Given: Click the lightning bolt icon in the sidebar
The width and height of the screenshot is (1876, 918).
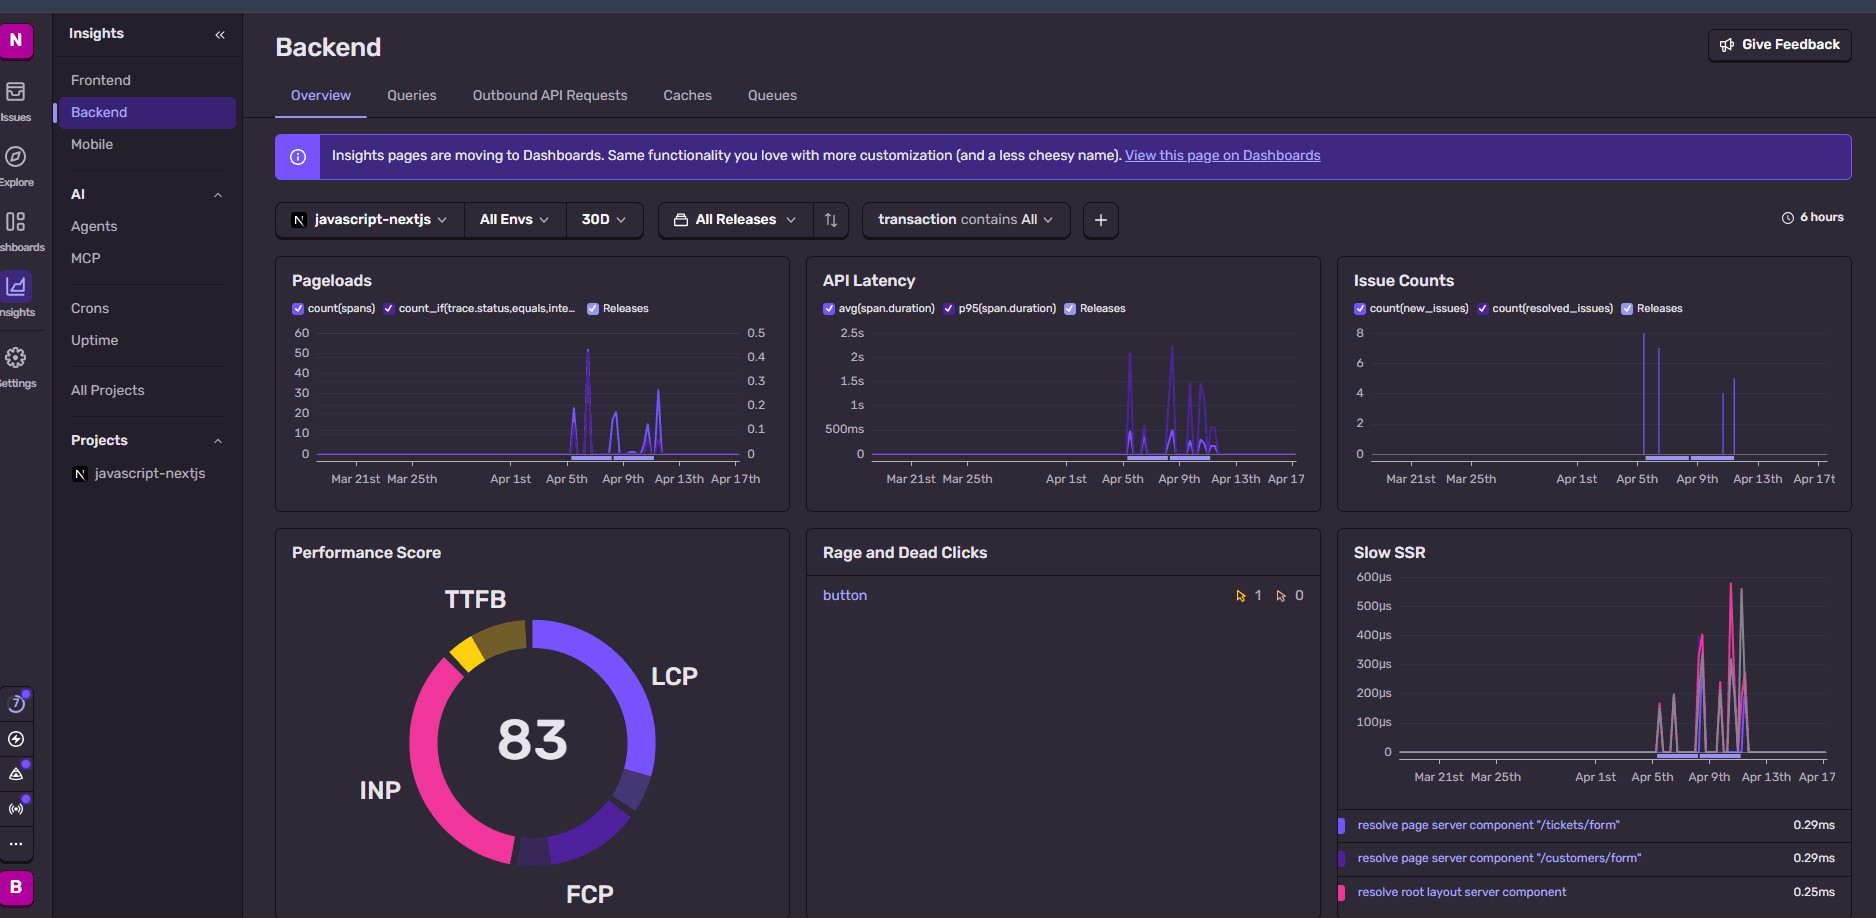Looking at the screenshot, I should pos(17,738).
